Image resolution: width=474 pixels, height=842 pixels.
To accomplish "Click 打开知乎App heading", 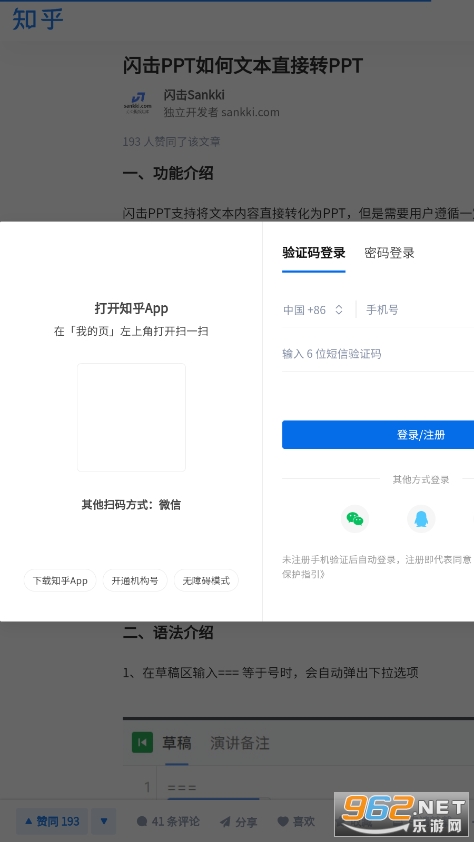I will (132, 308).
